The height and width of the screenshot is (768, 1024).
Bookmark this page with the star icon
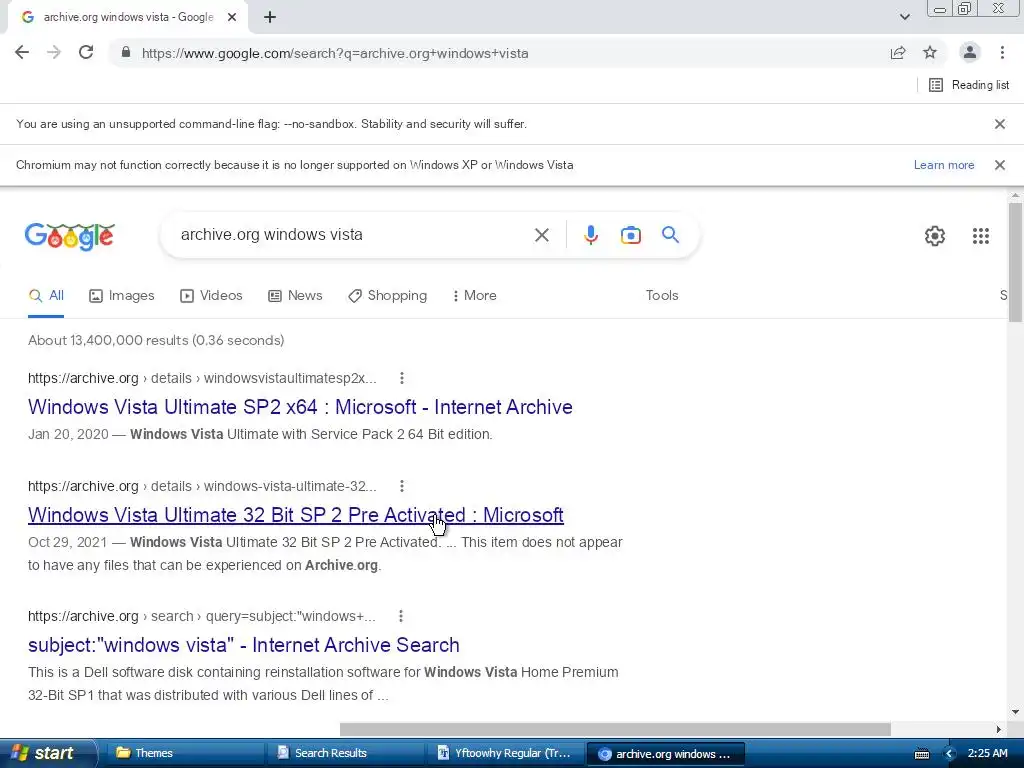click(x=930, y=53)
